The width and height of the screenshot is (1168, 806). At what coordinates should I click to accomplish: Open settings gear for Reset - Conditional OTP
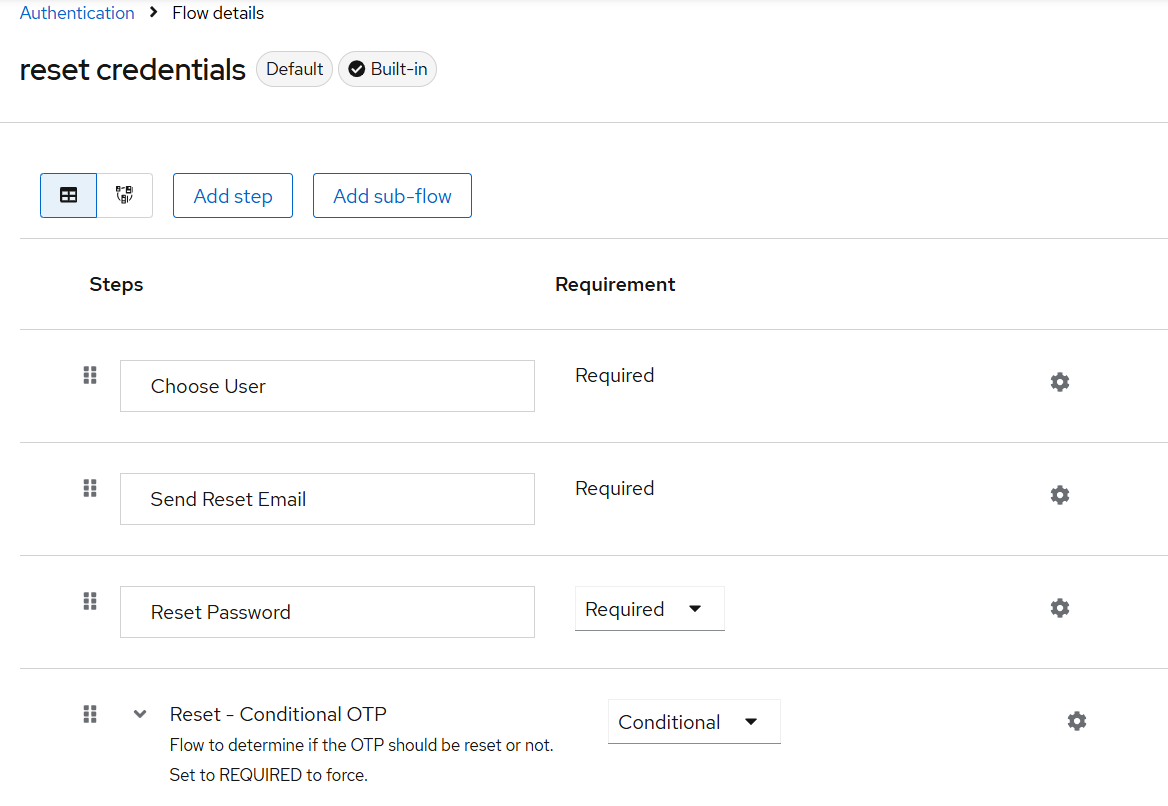point(1076,720)
